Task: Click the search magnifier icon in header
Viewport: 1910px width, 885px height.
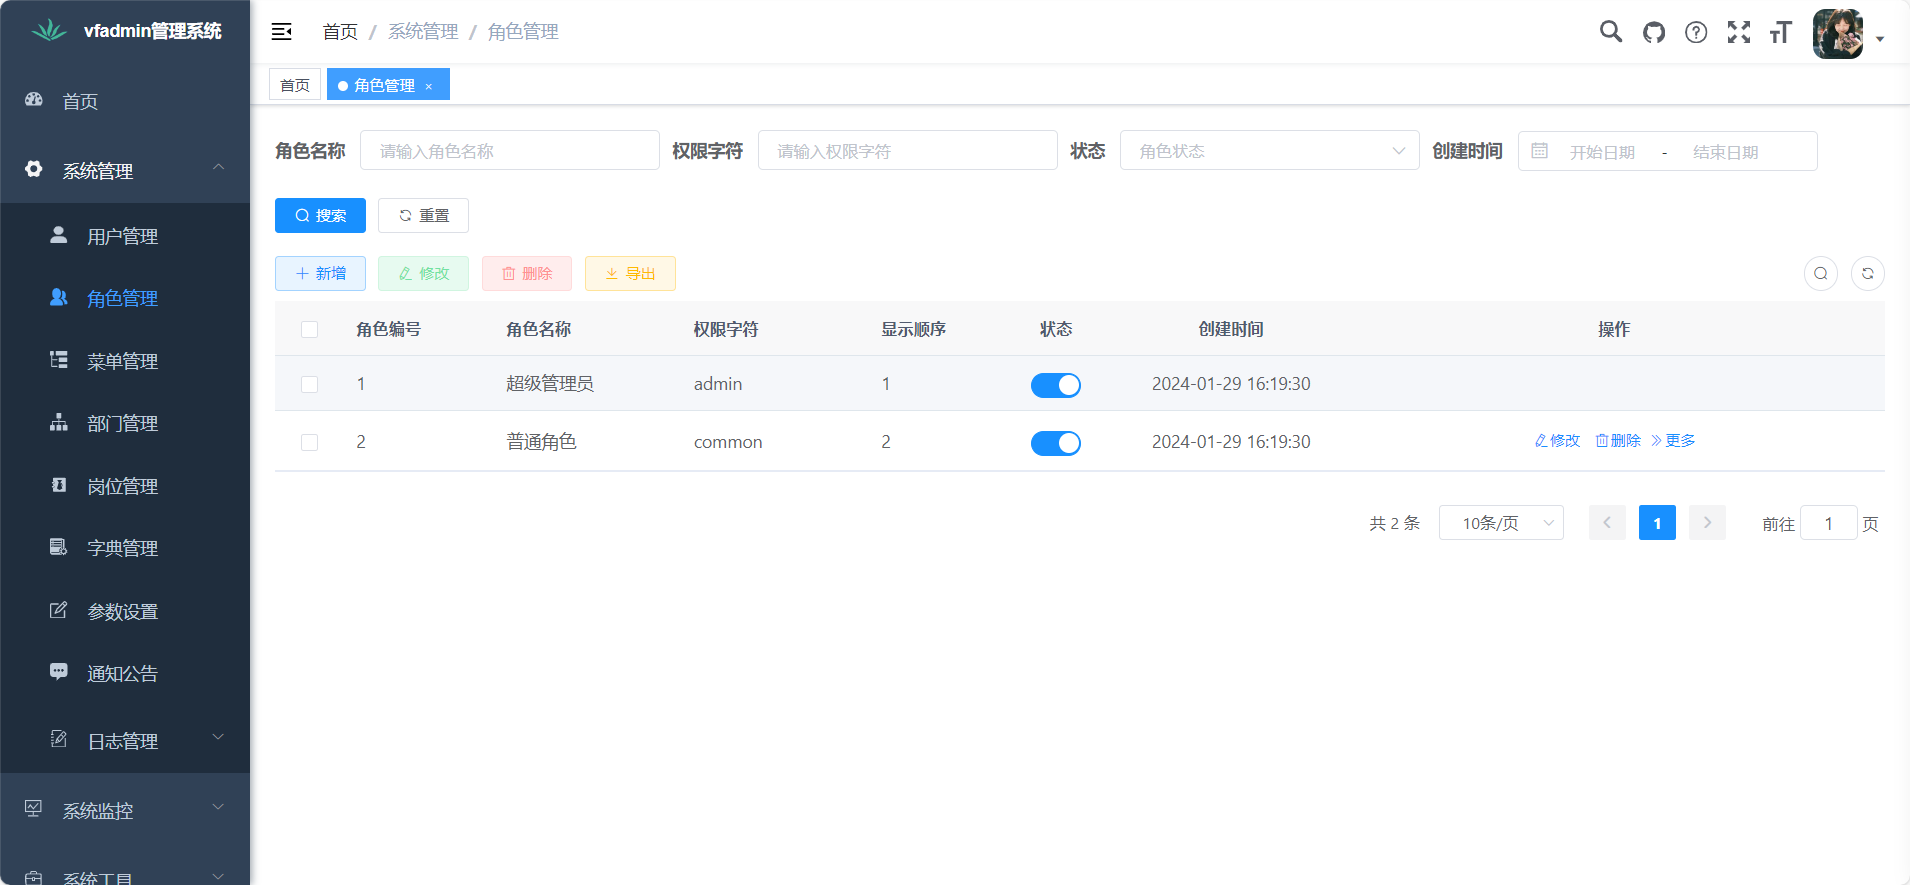Action: click(x=1610, y=32)
